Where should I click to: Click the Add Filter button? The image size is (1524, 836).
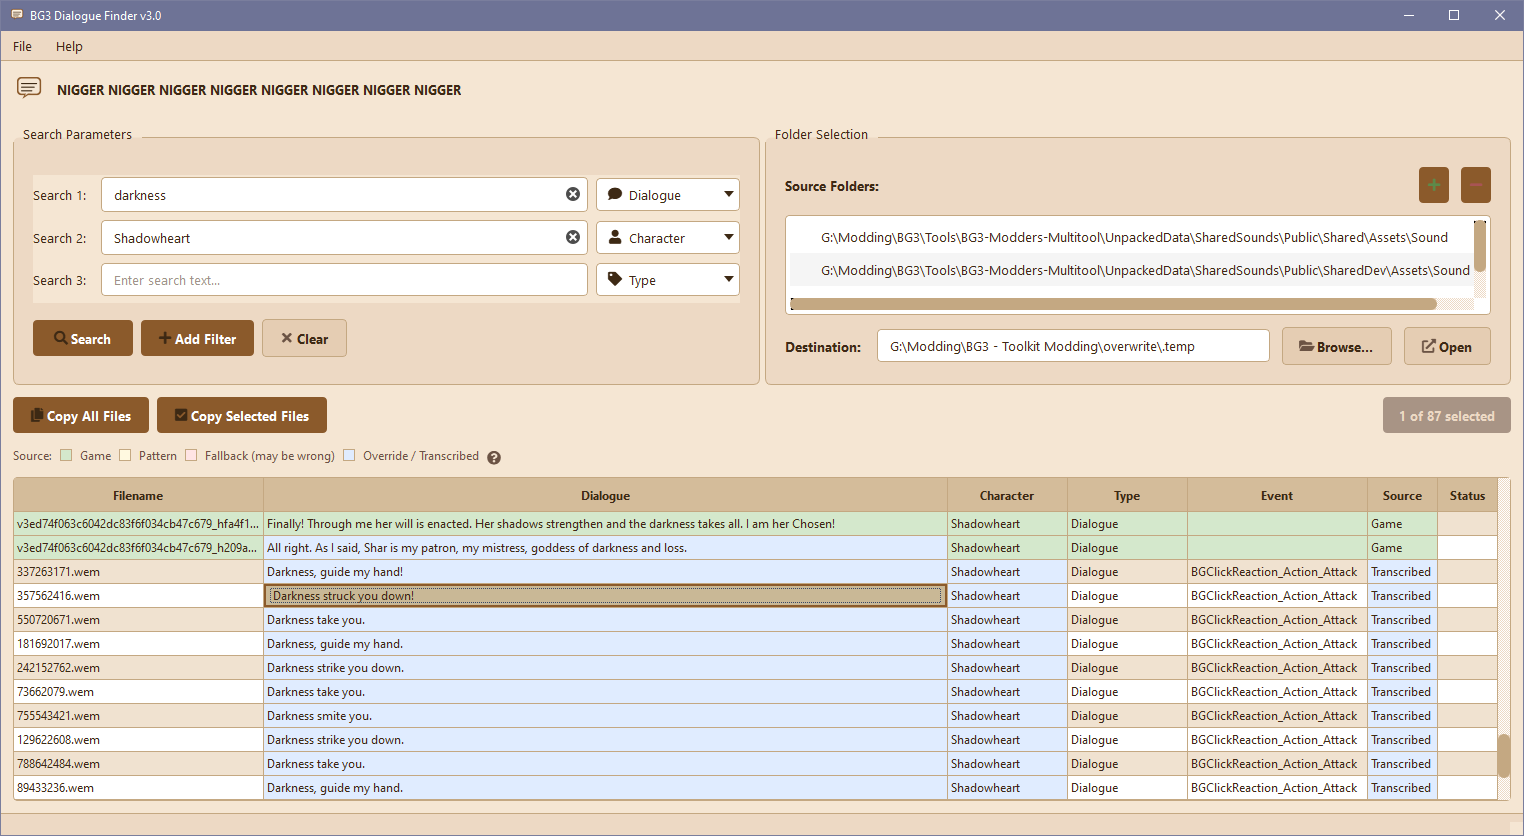197,338
